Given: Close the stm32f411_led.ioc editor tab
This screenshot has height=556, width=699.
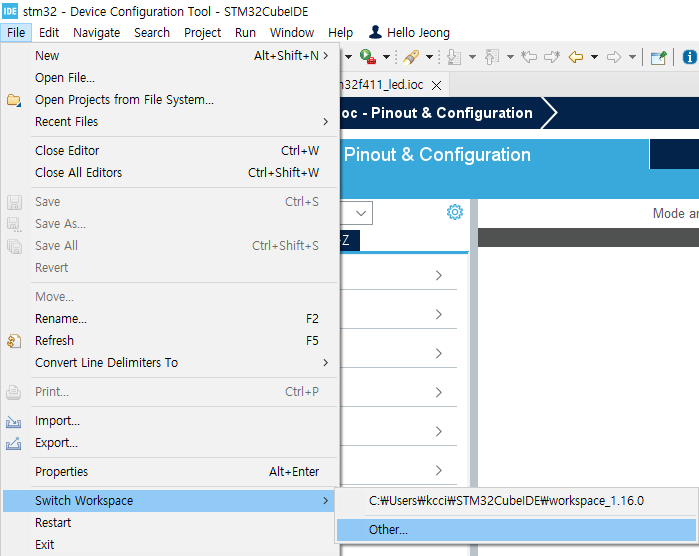Looking at the screenshot, I should click(436, 85).
